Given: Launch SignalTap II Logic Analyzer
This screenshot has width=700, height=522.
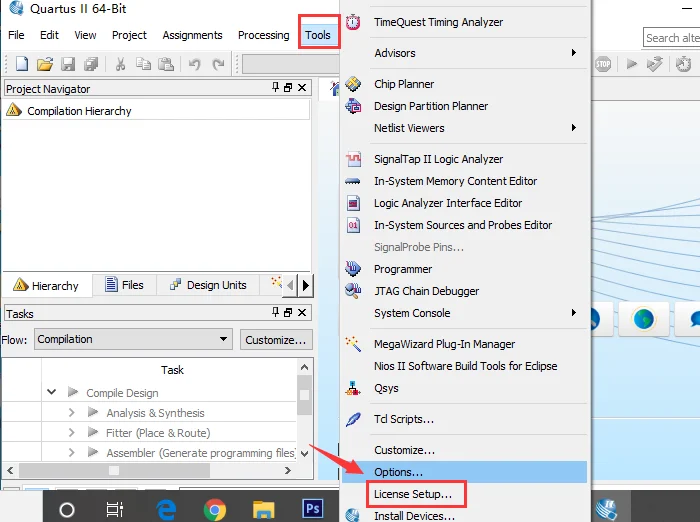Looking at the screenshot, I should point(465,159).
